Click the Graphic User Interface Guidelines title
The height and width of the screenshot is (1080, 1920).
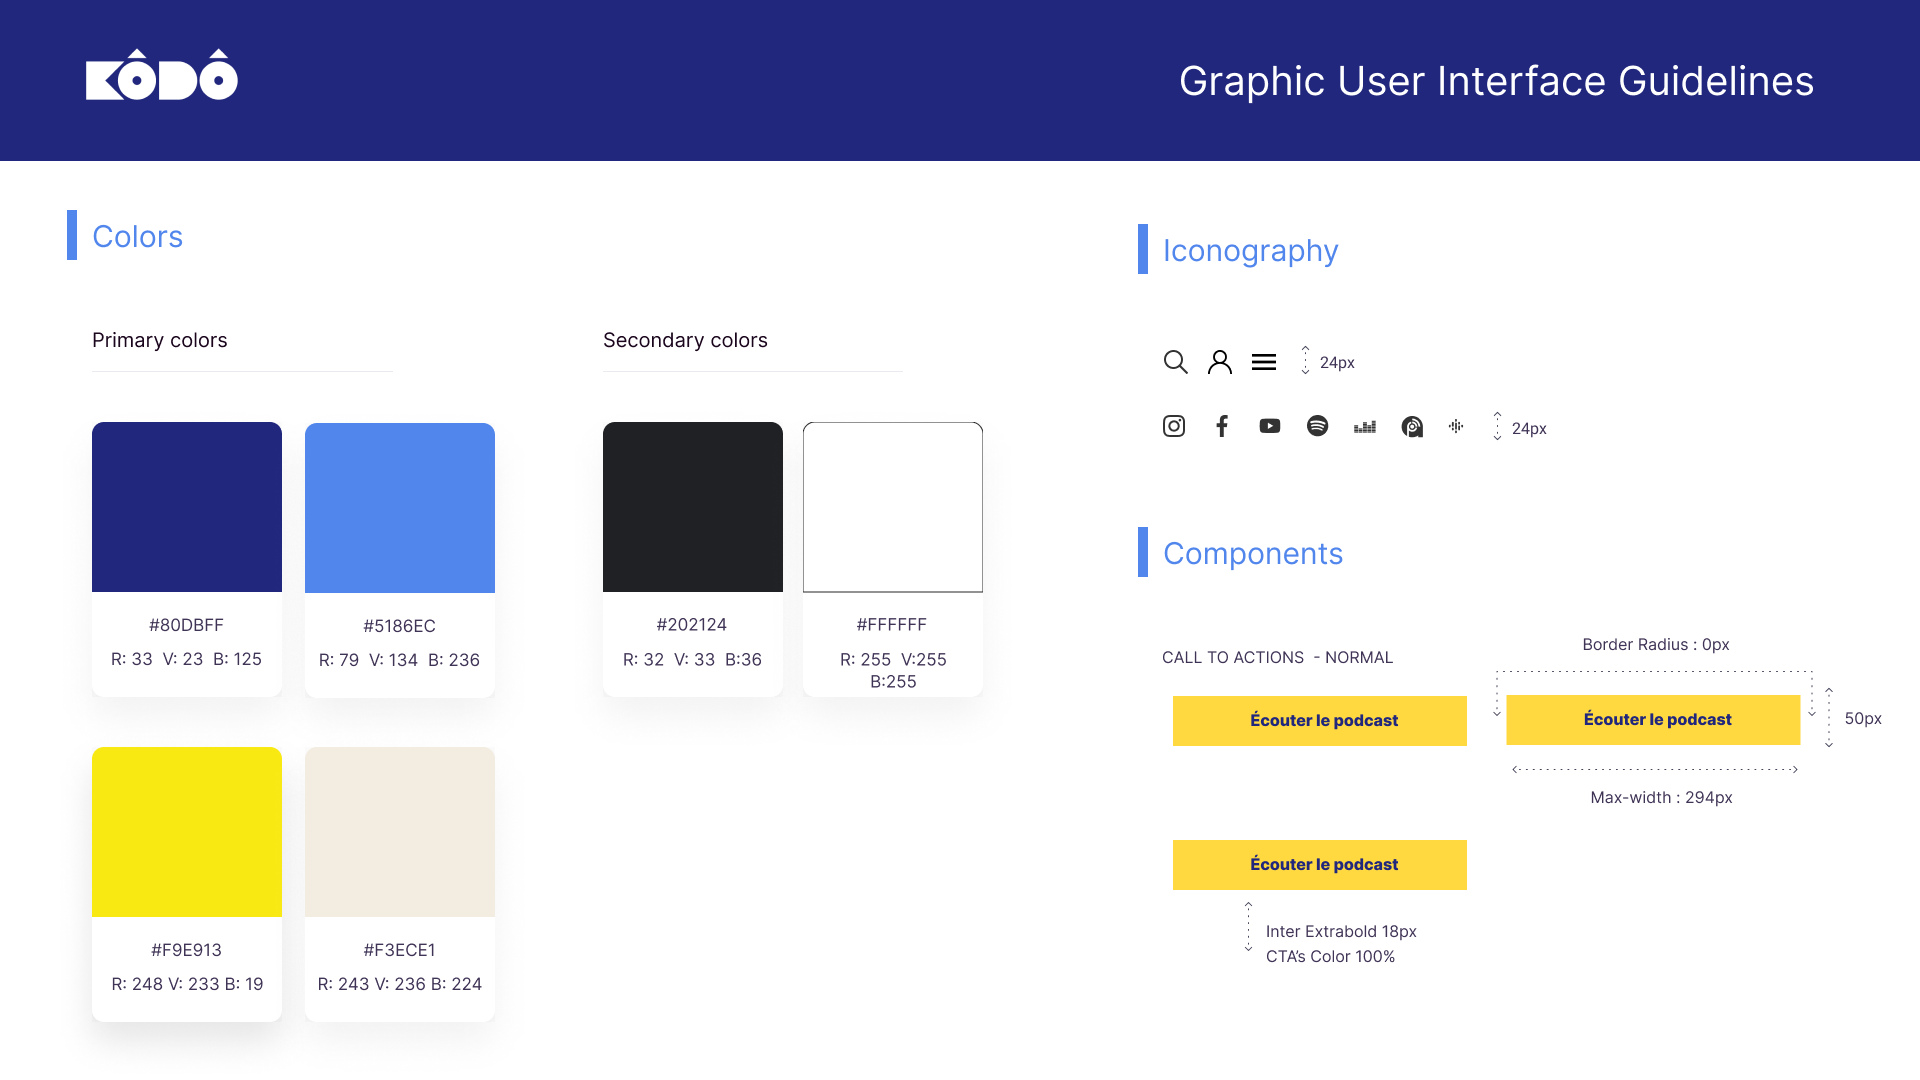coord(1495,81)
